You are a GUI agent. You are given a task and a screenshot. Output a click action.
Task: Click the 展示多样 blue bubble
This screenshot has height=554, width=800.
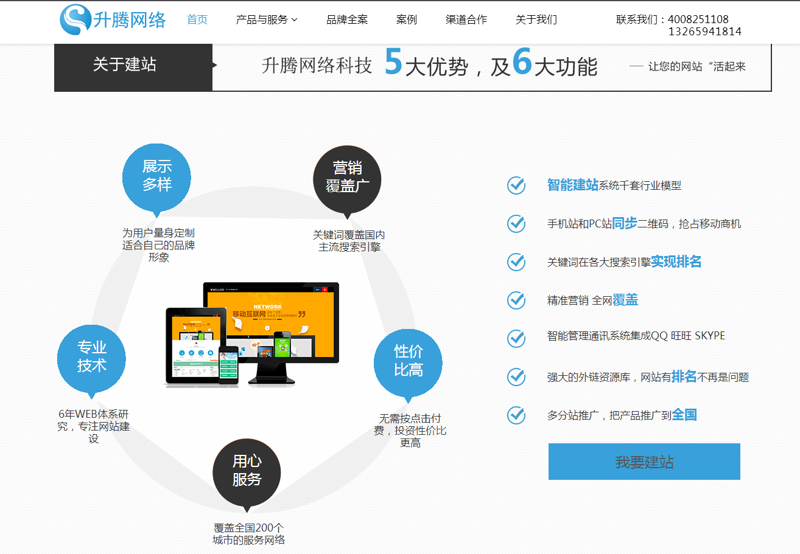click(x=157, y=179)
